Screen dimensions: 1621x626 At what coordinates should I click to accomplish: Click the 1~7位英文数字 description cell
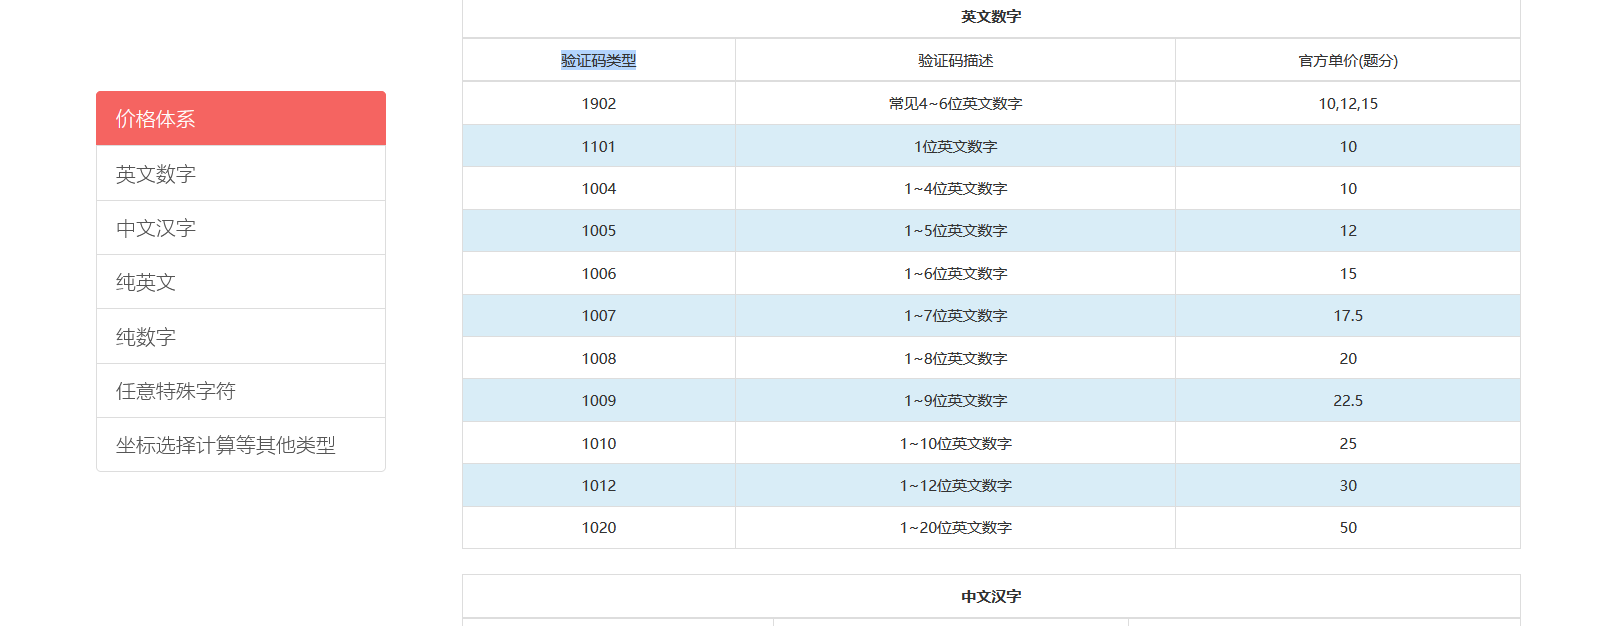click(956, 316)
